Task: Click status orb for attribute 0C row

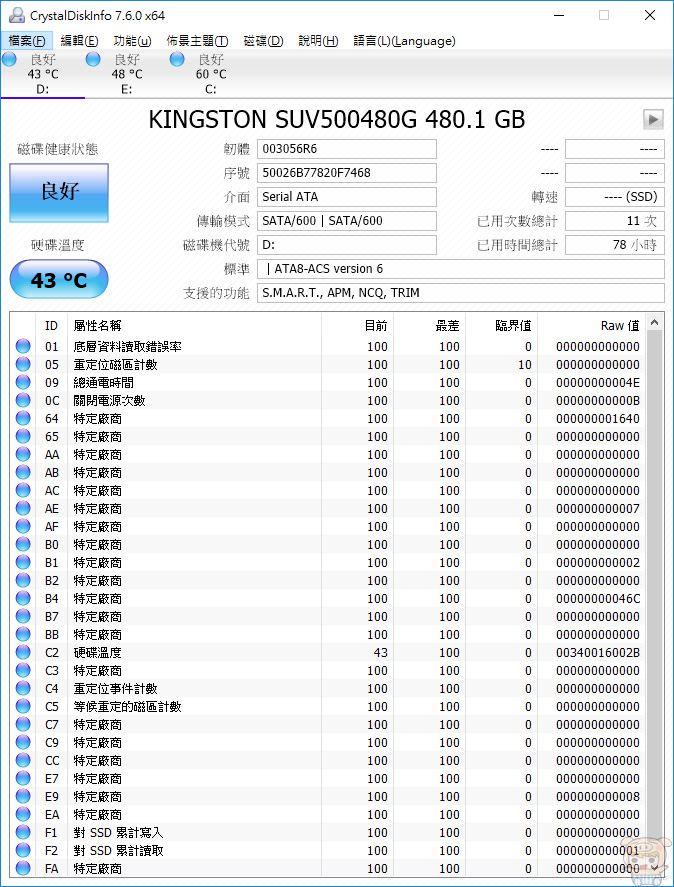Action: tap(23, 401)
